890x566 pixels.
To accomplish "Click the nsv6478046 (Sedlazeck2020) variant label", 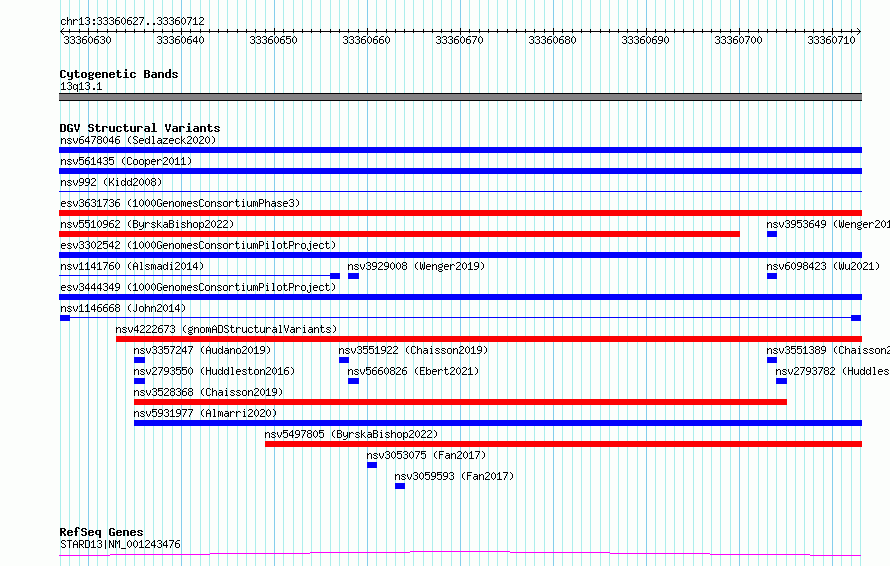I will point(138,140).
